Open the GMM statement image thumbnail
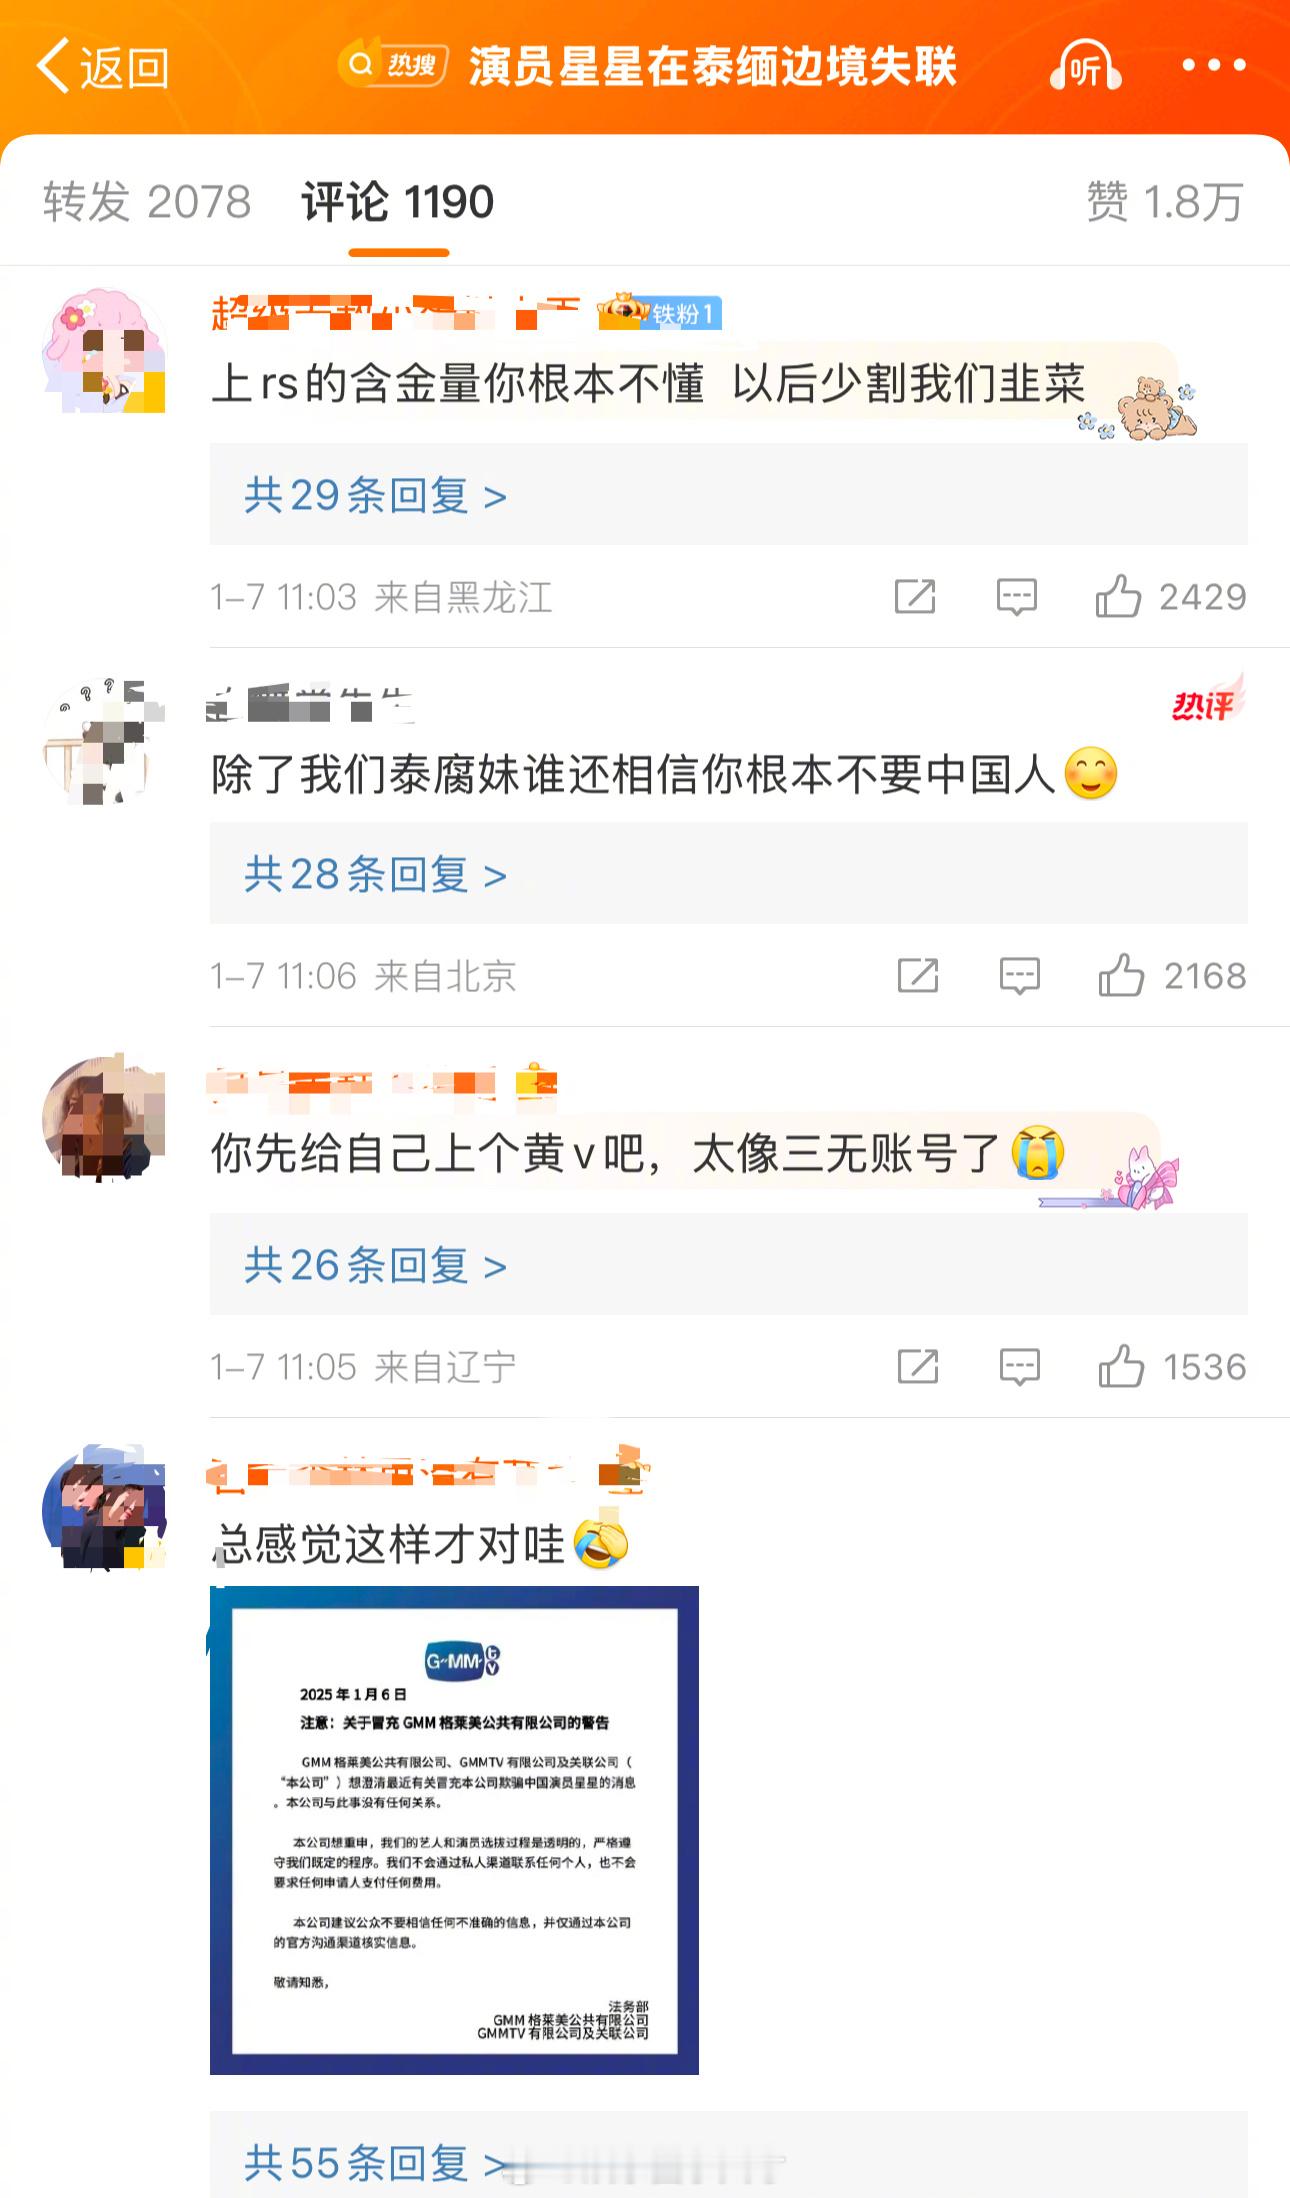 pyautogui.click(x=454, y=1830)
